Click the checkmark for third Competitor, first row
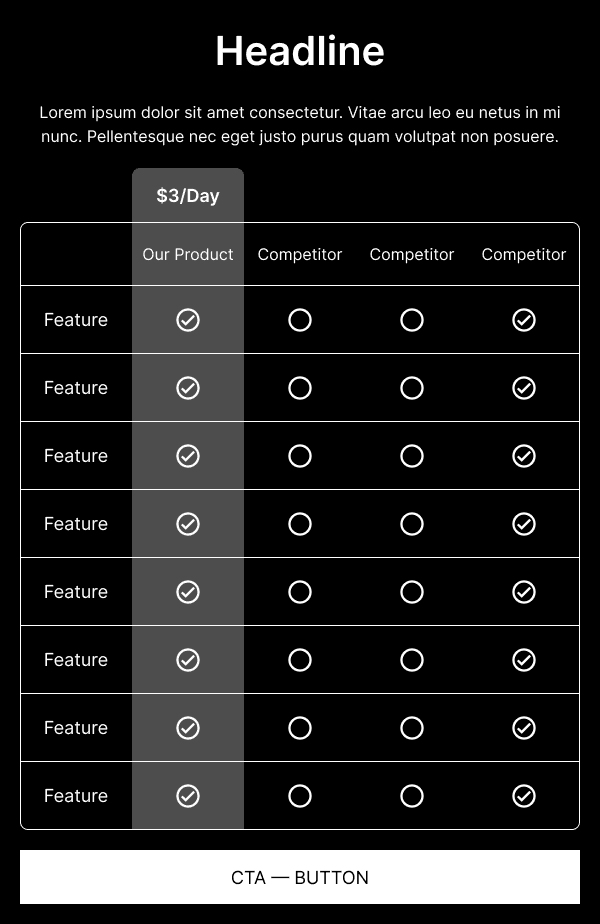The width and height of the screenshot is (600, 924). click(523, 320)
